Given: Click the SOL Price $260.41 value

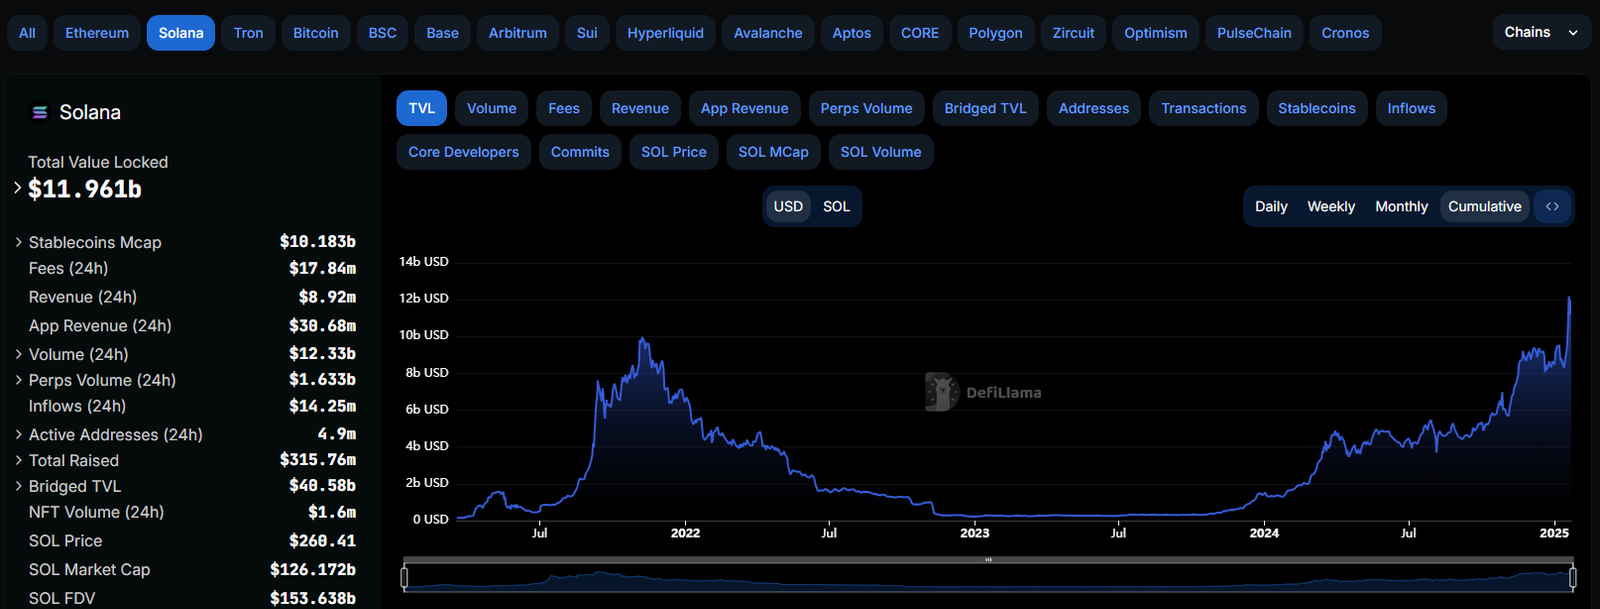Looking at the screenshot, I should 323,541.
